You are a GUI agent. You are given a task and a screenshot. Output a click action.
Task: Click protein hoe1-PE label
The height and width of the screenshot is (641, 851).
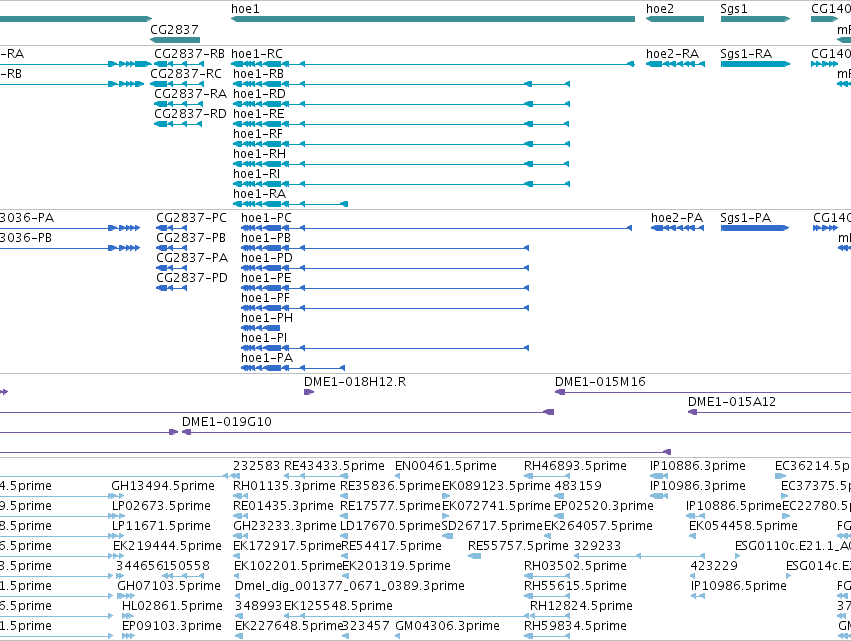266,278
